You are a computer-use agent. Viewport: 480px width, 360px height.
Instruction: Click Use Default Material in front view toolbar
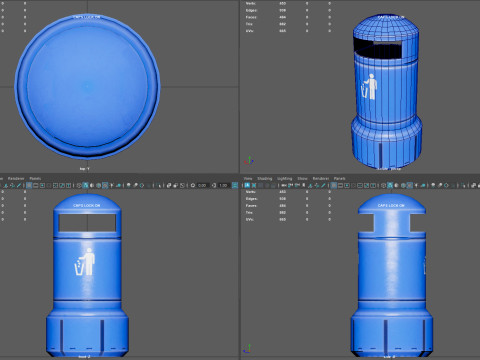92,185
